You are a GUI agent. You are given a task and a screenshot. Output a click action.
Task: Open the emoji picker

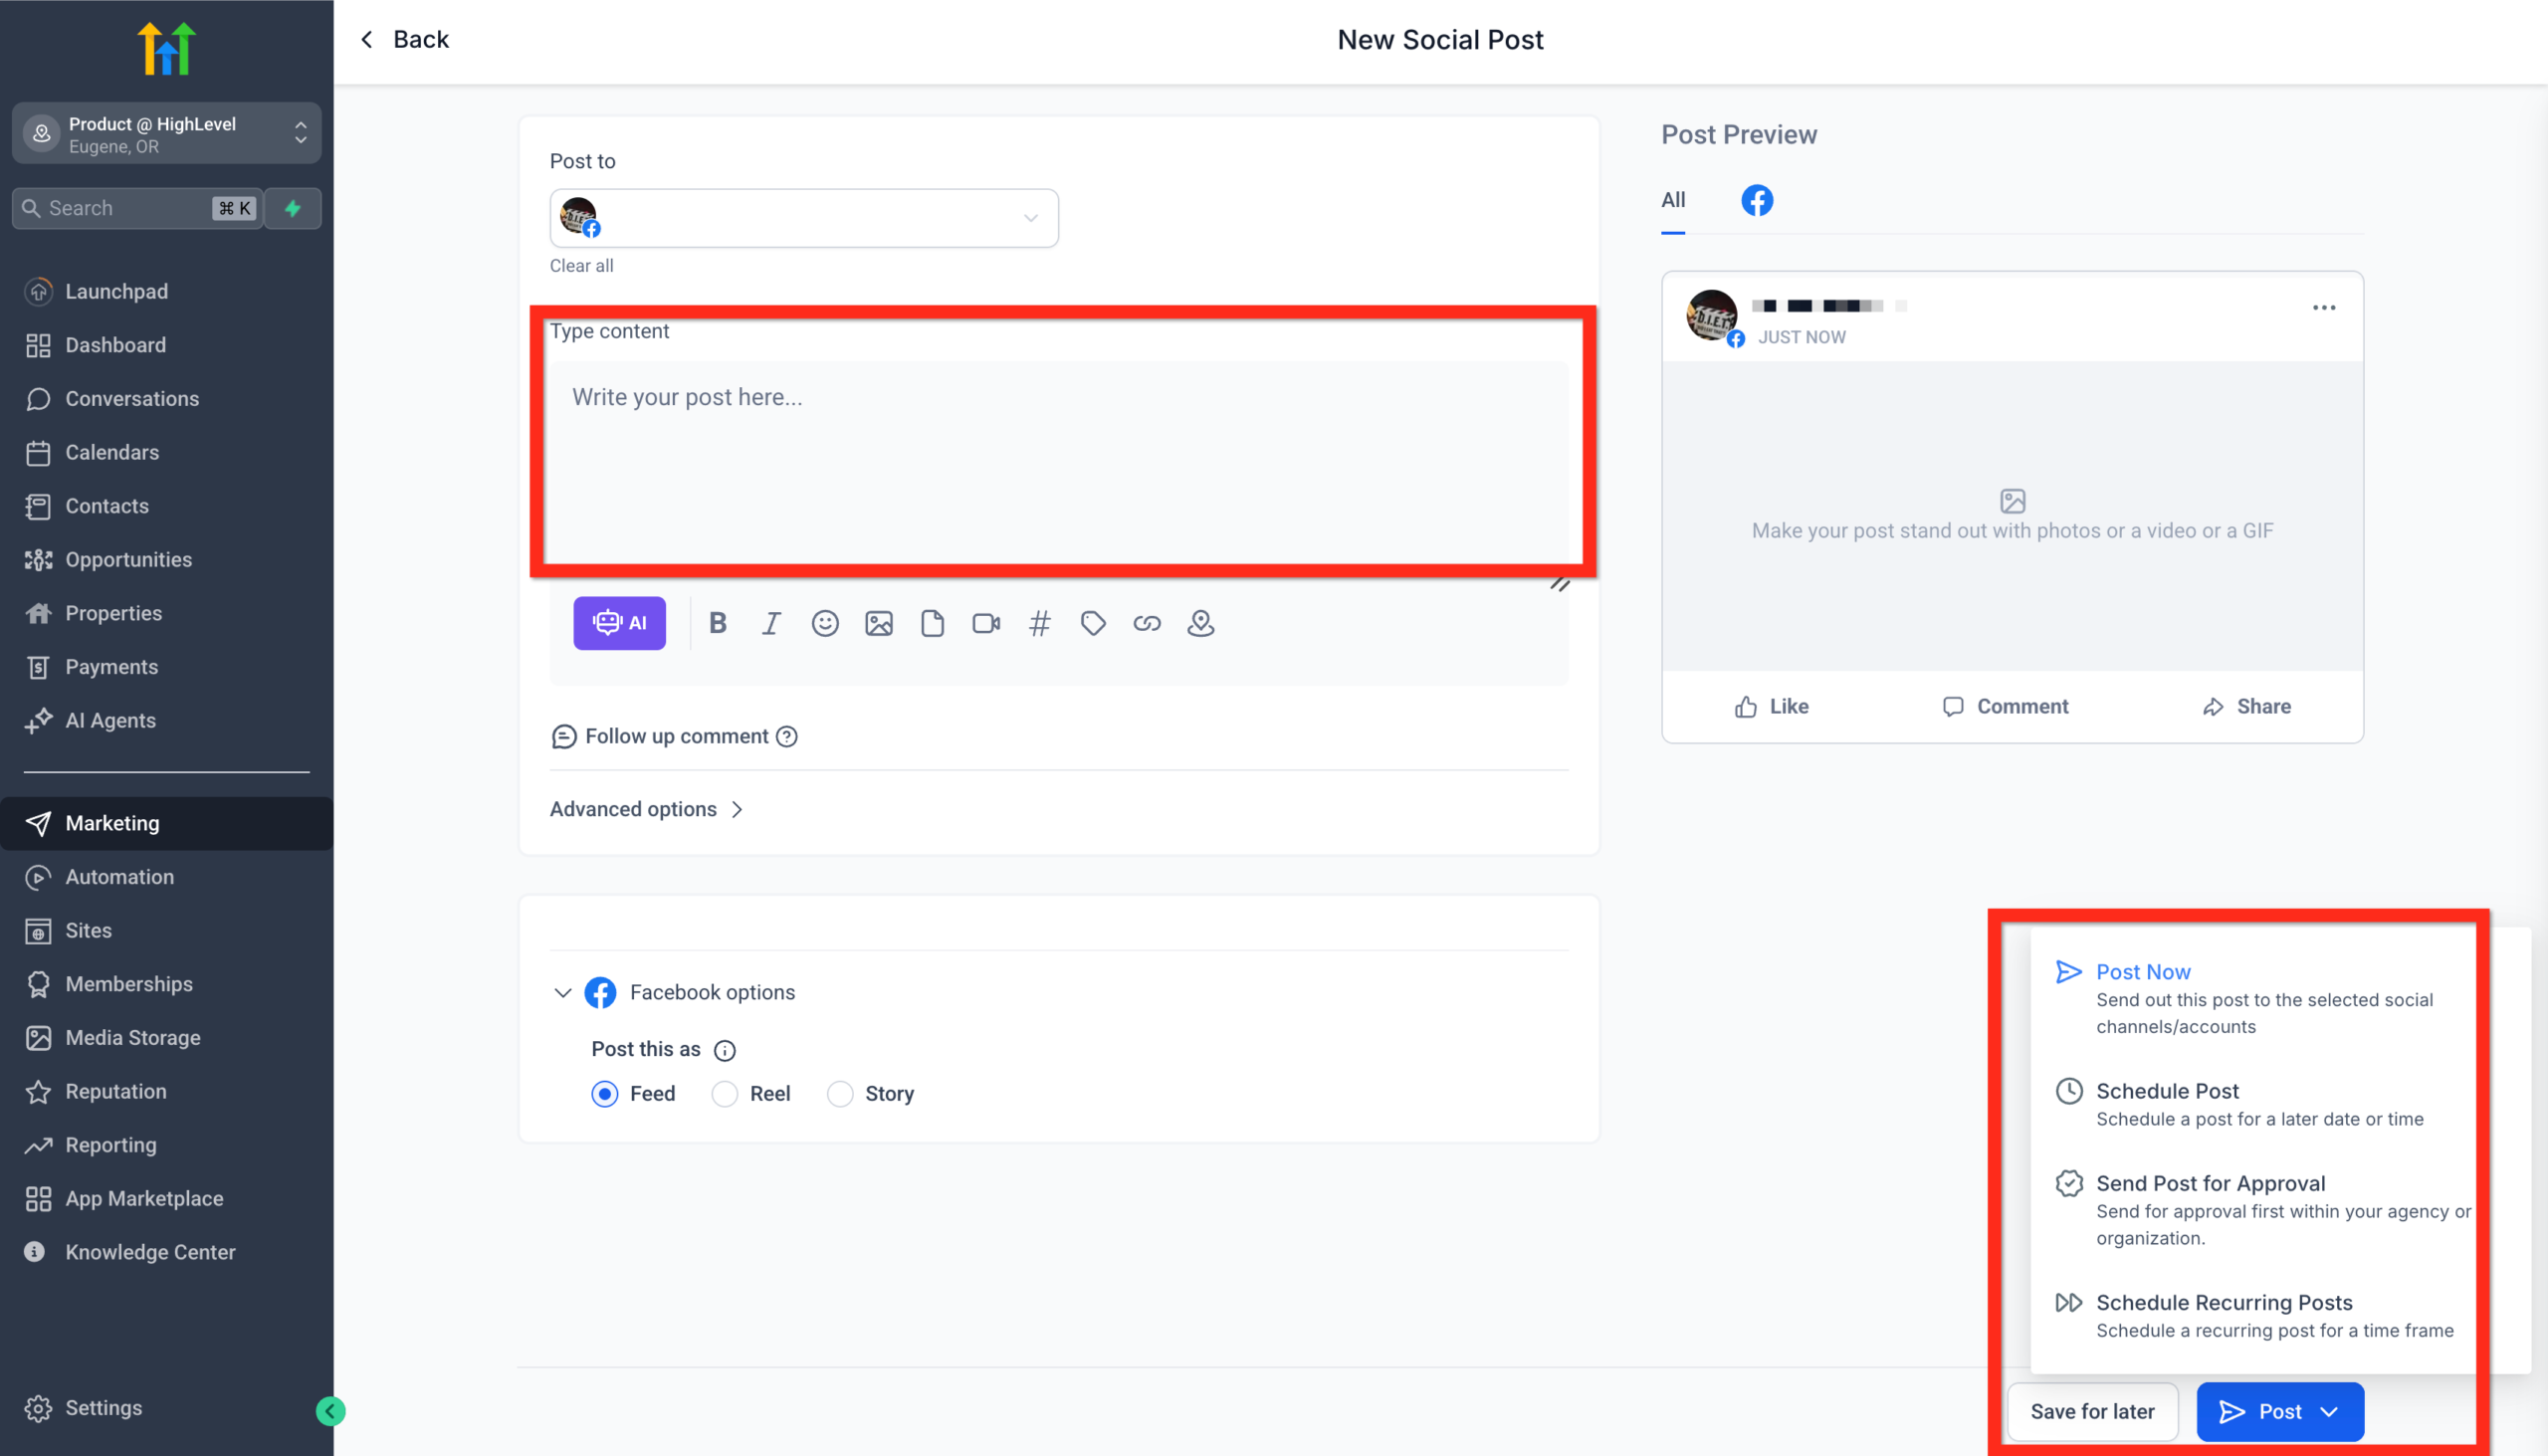coord(825,622)
